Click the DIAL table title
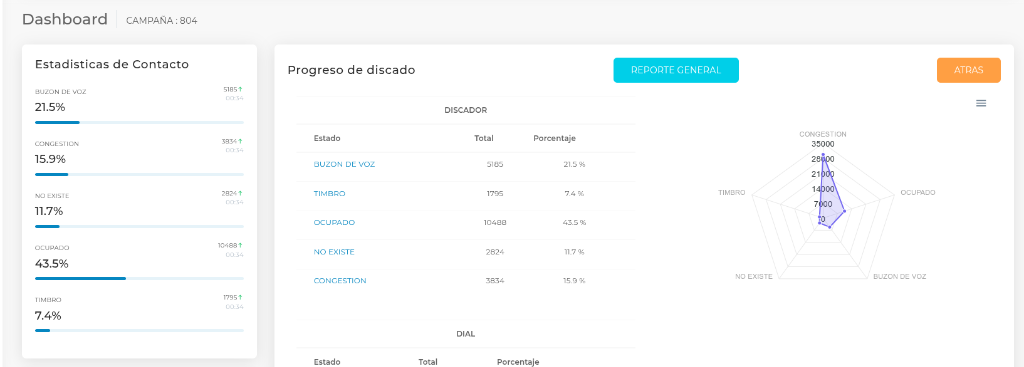1024x367 pixels. pyautogui.click(x=466, y=334)
